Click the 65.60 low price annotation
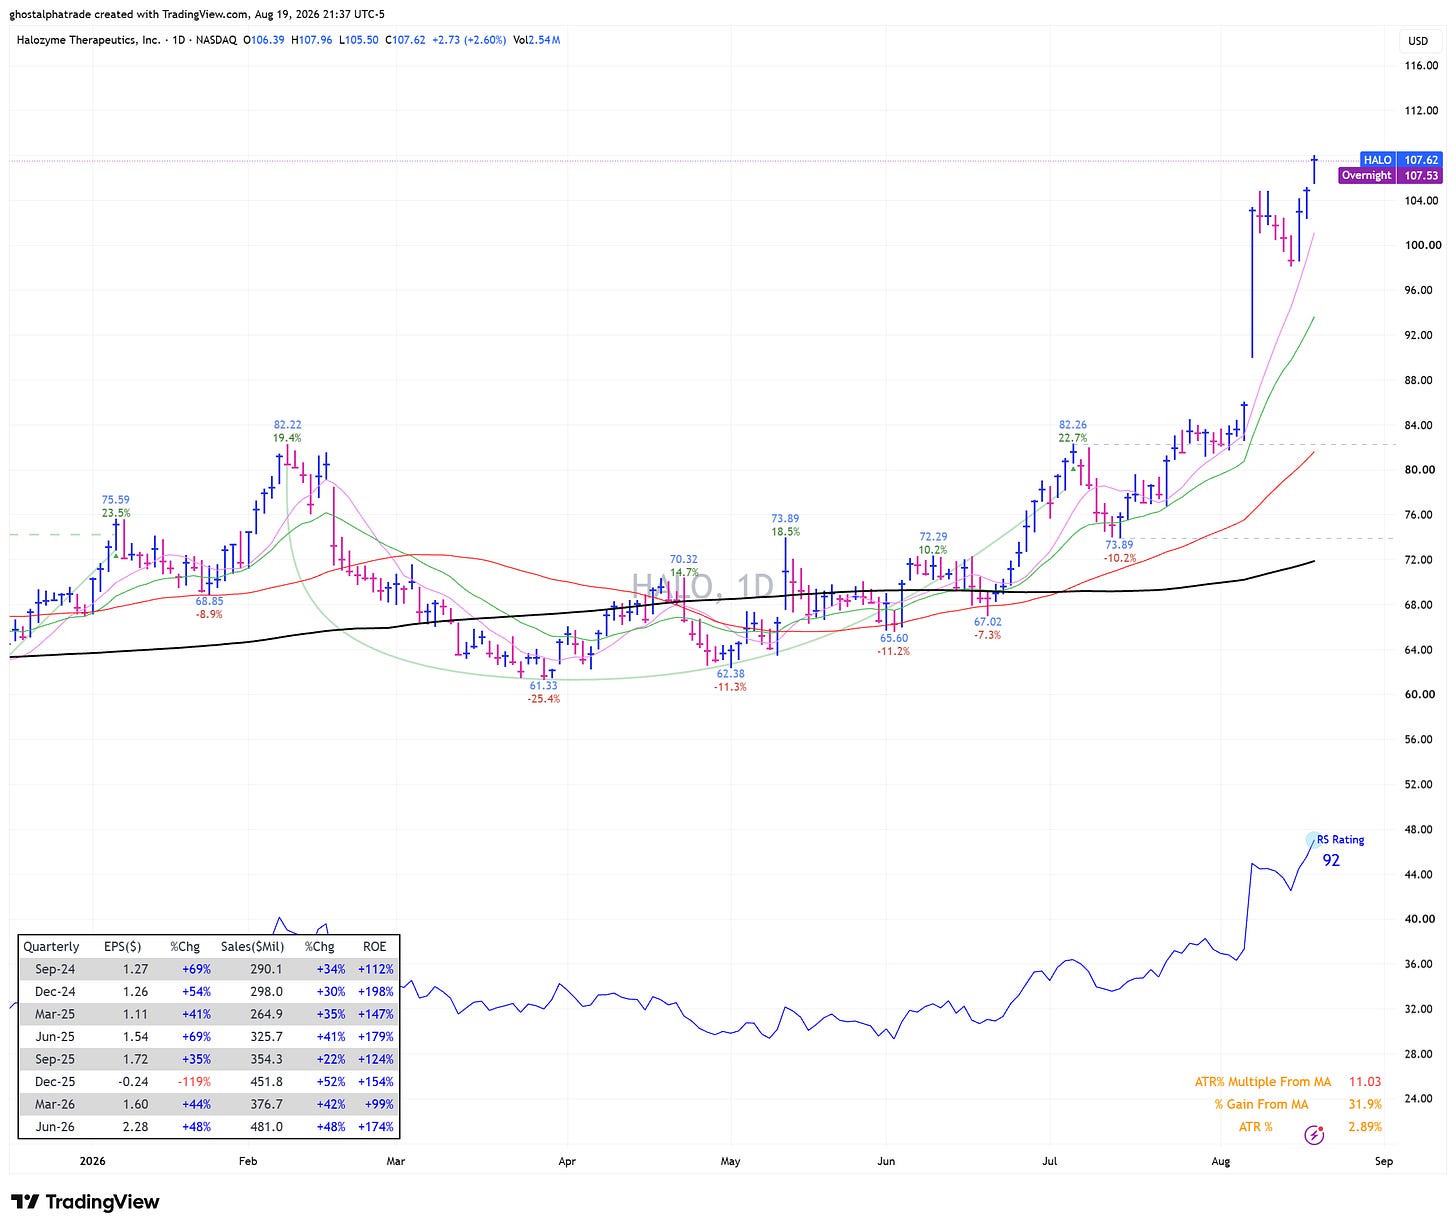 (x=894, y=638)
